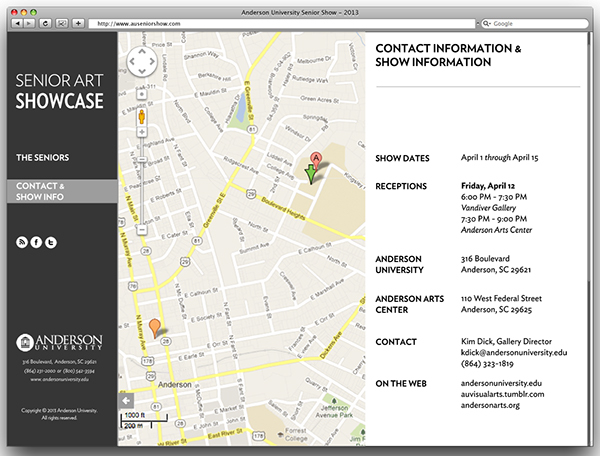Collapse the map with the left arrow button
600x456 pixels.
[x=126, y=401]
